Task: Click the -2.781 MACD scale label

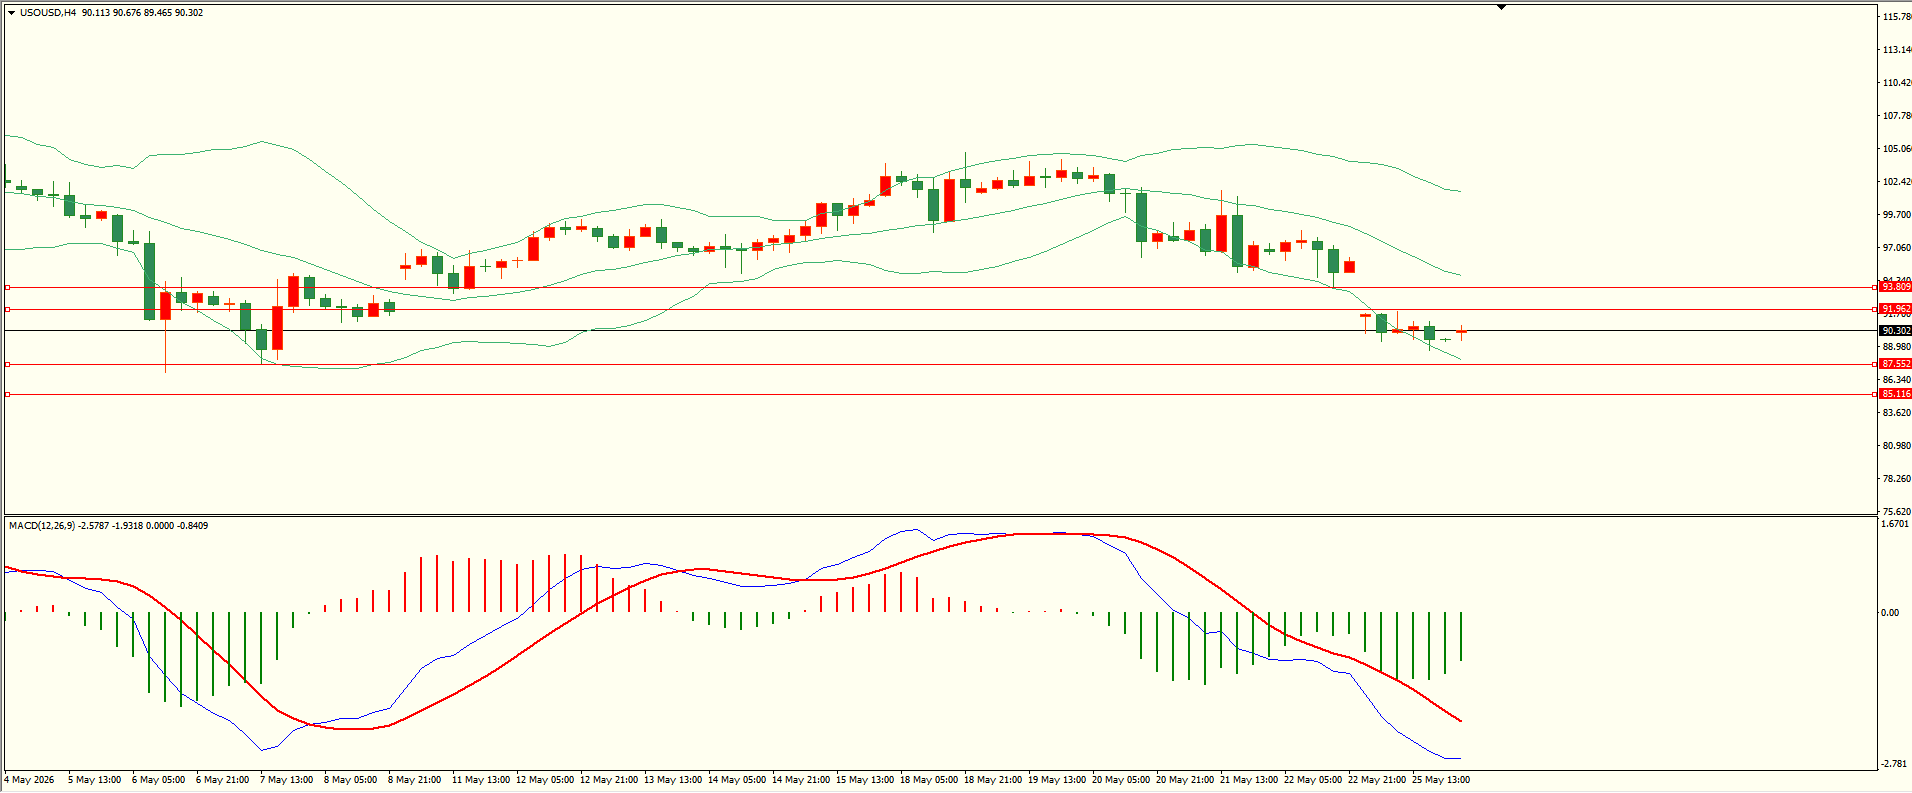Action: pos(1894,764)
